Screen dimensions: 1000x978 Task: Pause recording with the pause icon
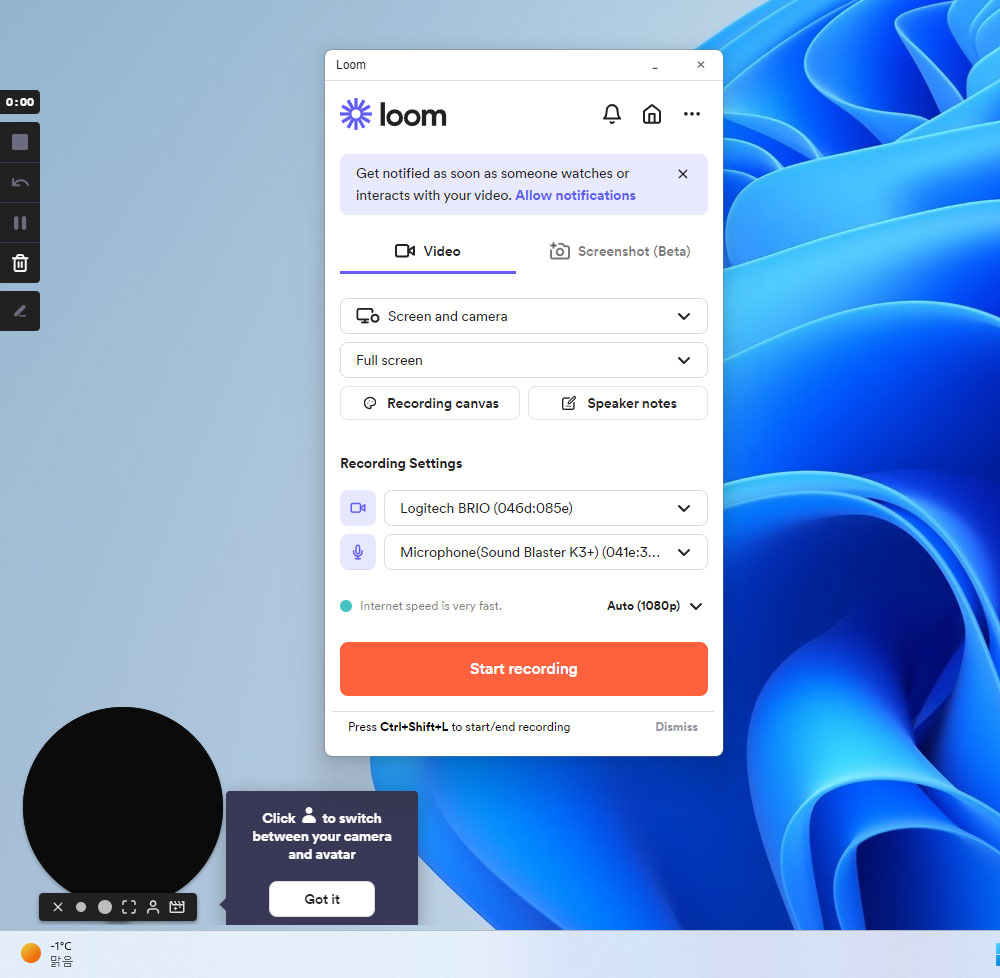point(20,223)
